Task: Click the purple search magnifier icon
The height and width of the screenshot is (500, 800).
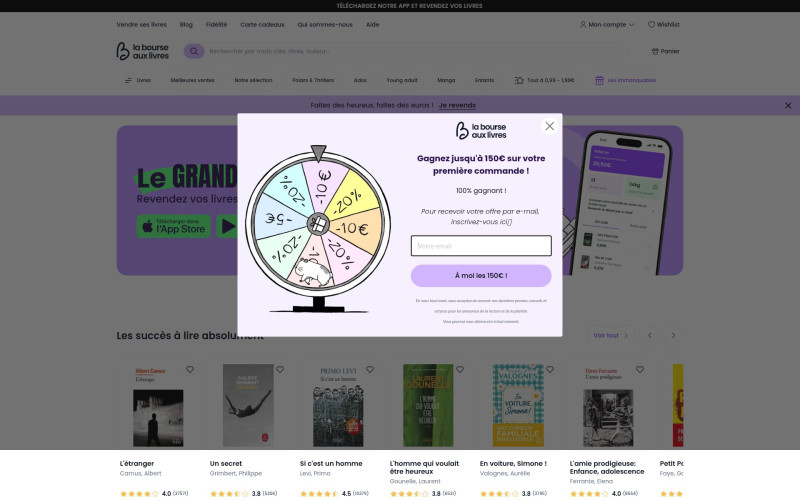Action: [194, 51]
